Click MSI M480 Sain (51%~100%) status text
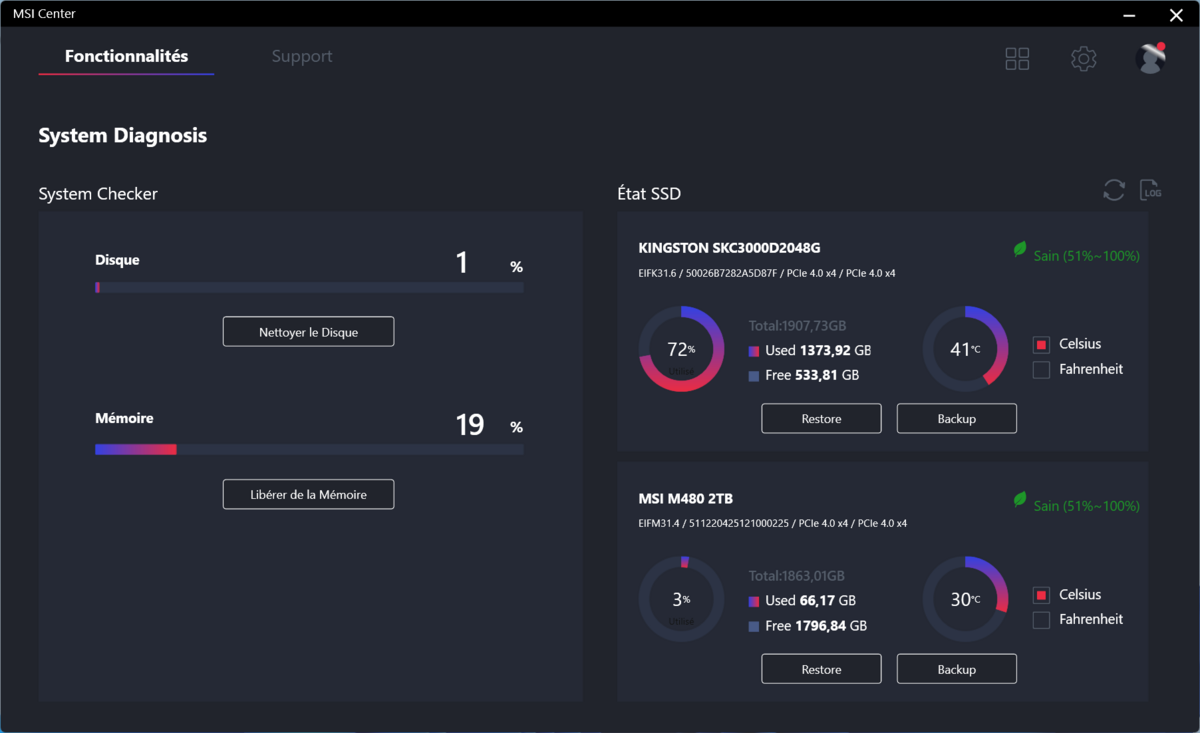This screenshot has width=1200, height=733. tap(1086, 506)
